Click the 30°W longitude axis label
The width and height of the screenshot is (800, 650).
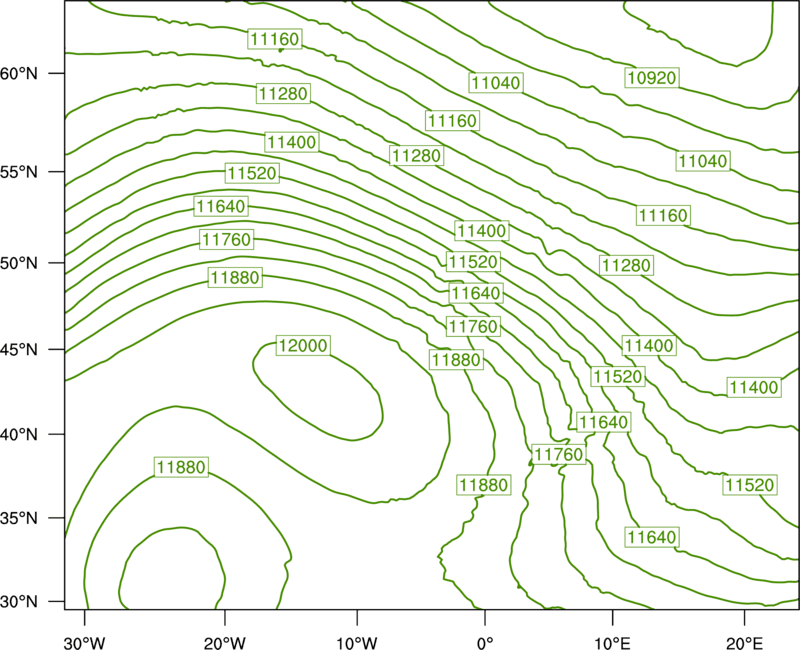(x=85, y=642)
